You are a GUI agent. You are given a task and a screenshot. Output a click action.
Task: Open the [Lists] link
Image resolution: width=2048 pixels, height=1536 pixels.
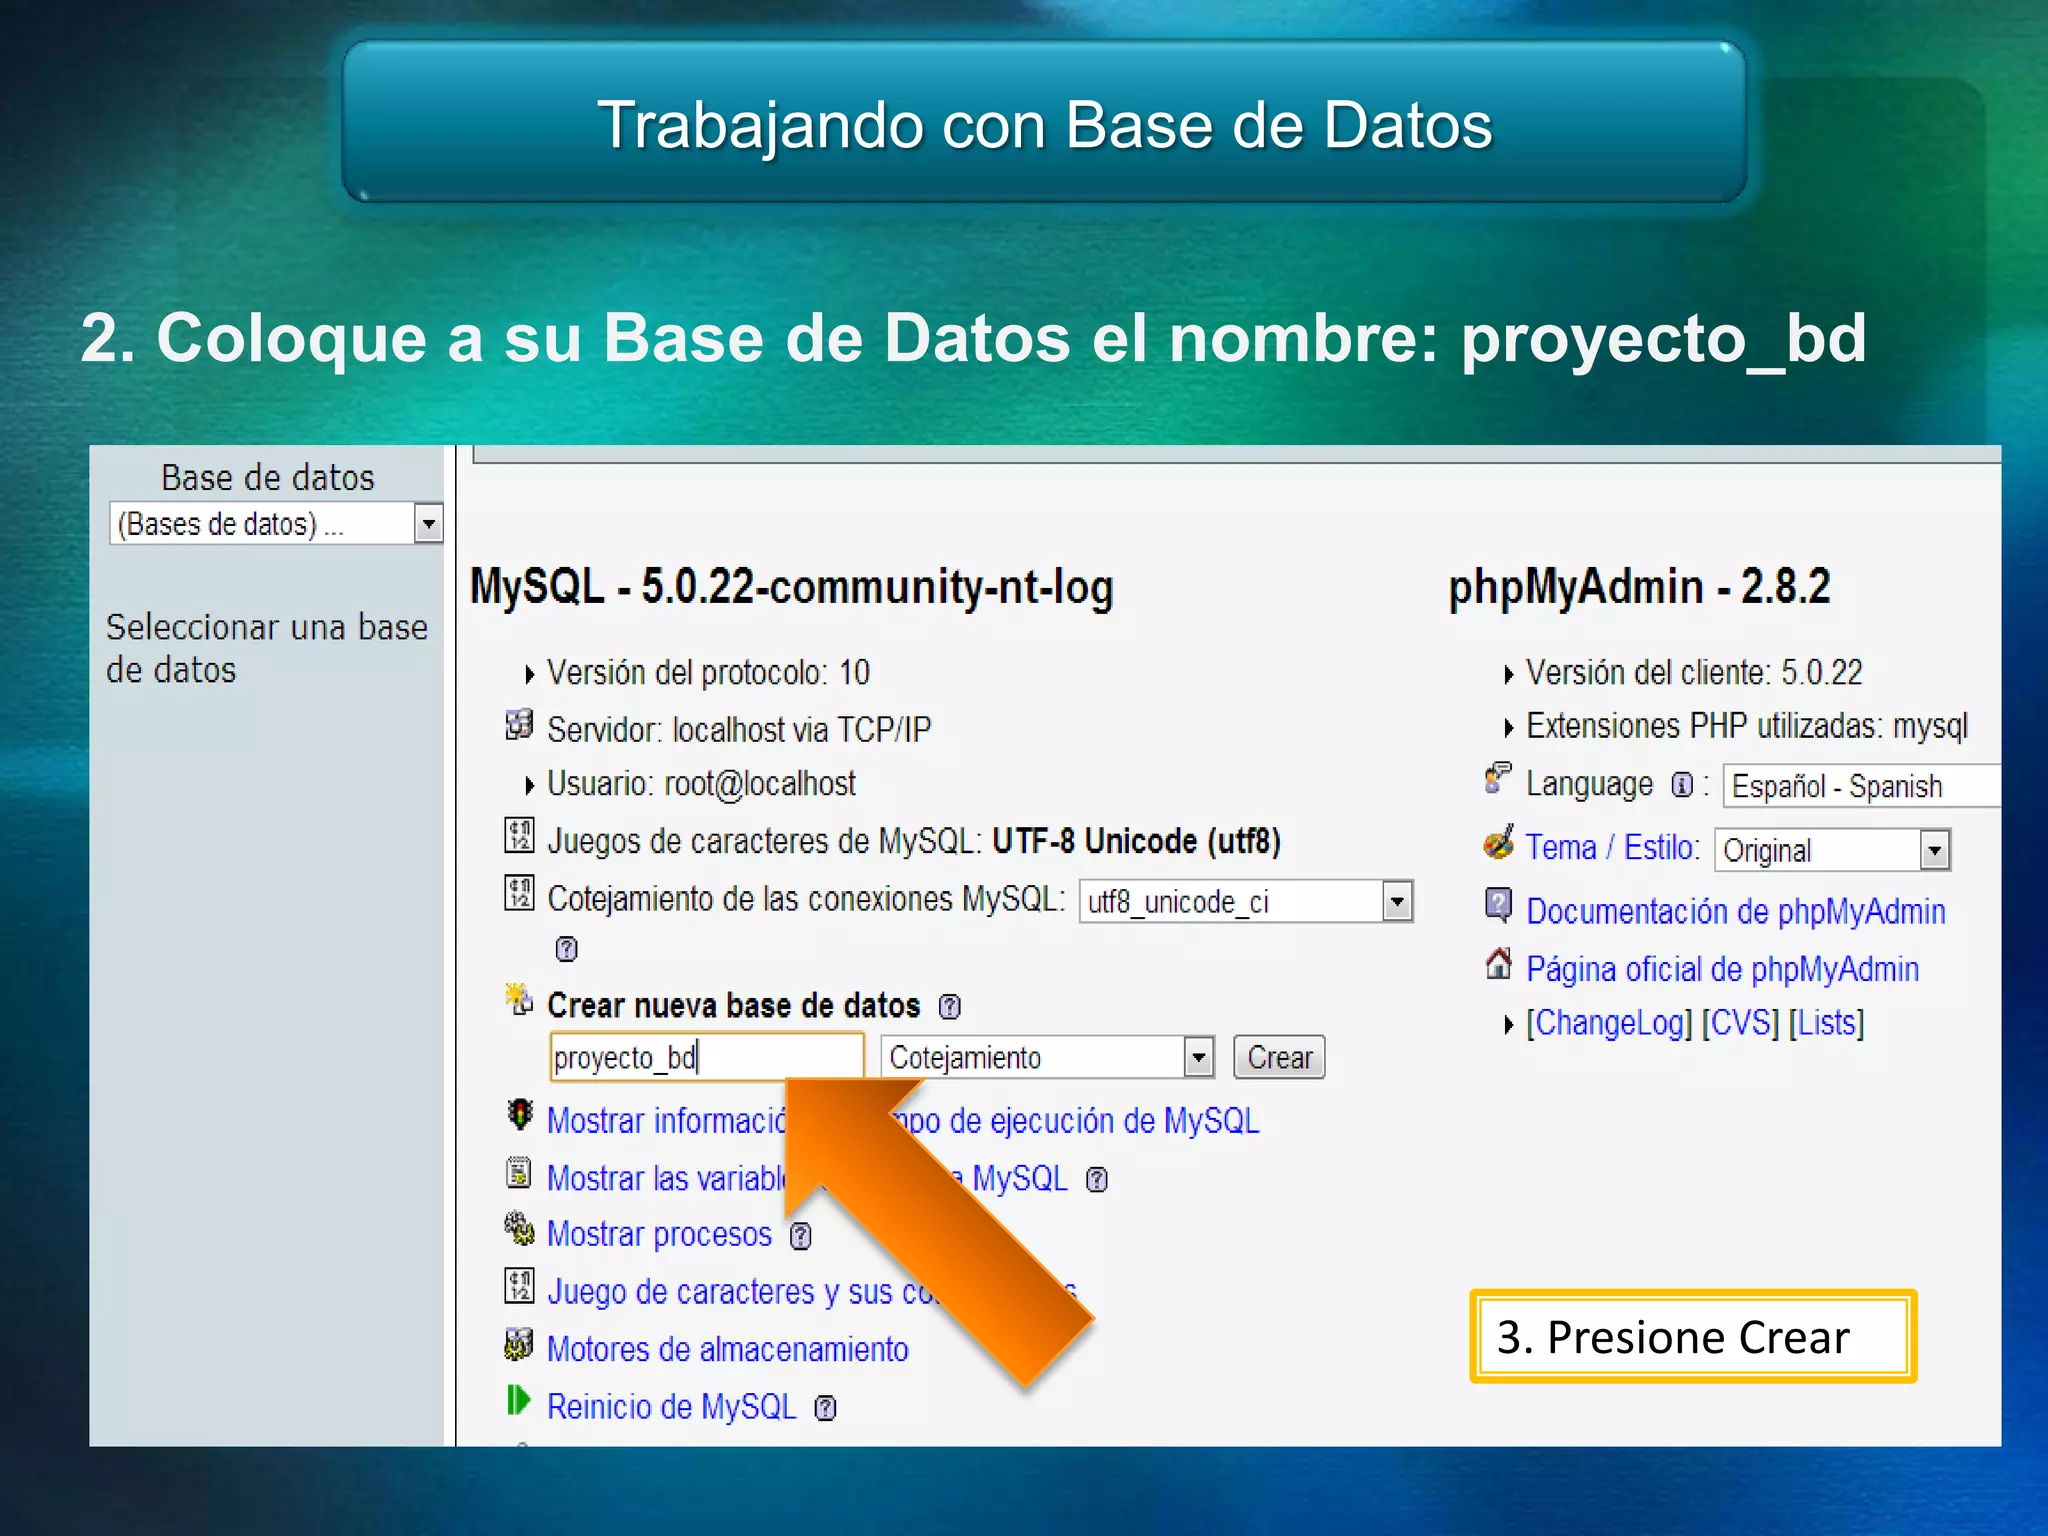[1826, 1023]
